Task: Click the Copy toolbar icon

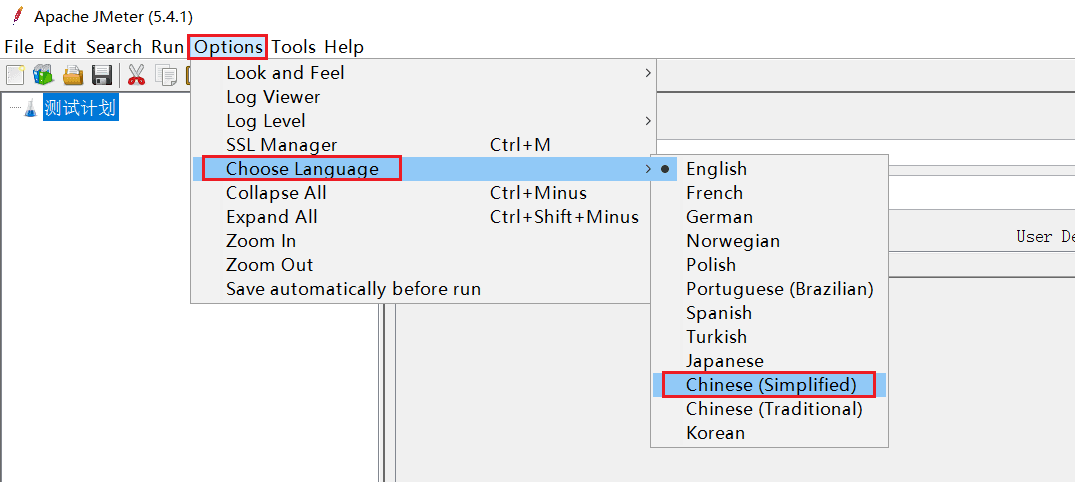Action: point(165,75)
